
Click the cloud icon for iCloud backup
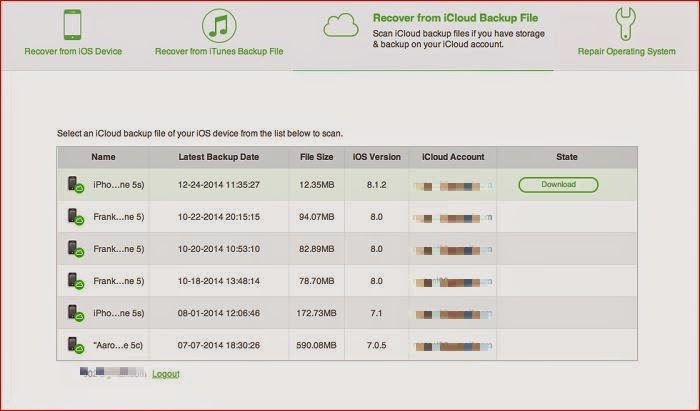pos(341,25)
